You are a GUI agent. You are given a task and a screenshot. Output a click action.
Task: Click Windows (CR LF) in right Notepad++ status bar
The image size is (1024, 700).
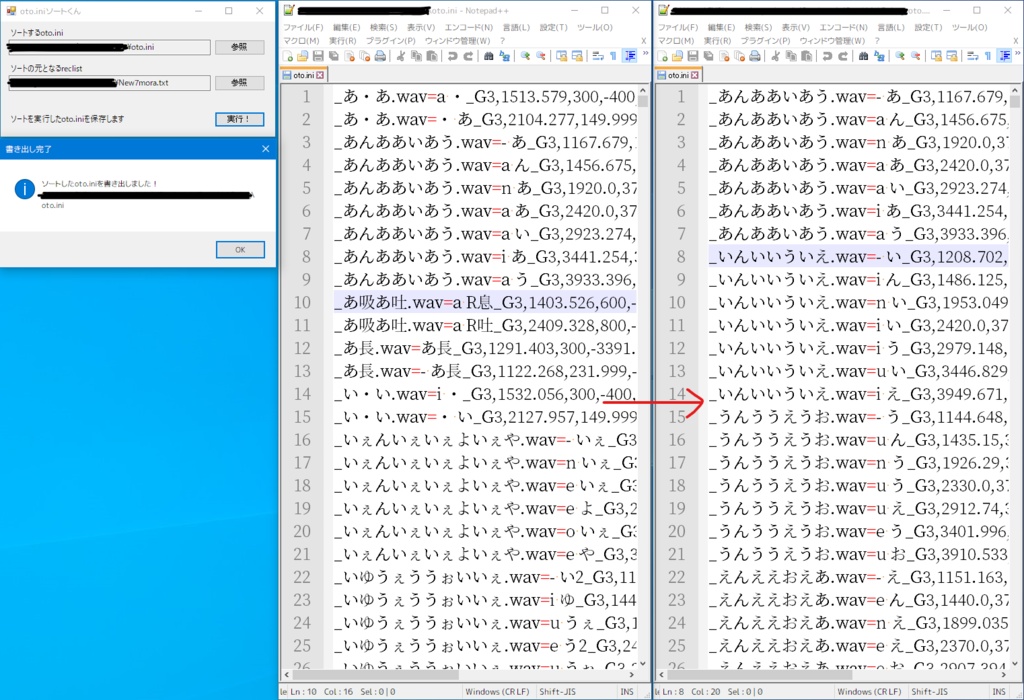click(869, 692)
